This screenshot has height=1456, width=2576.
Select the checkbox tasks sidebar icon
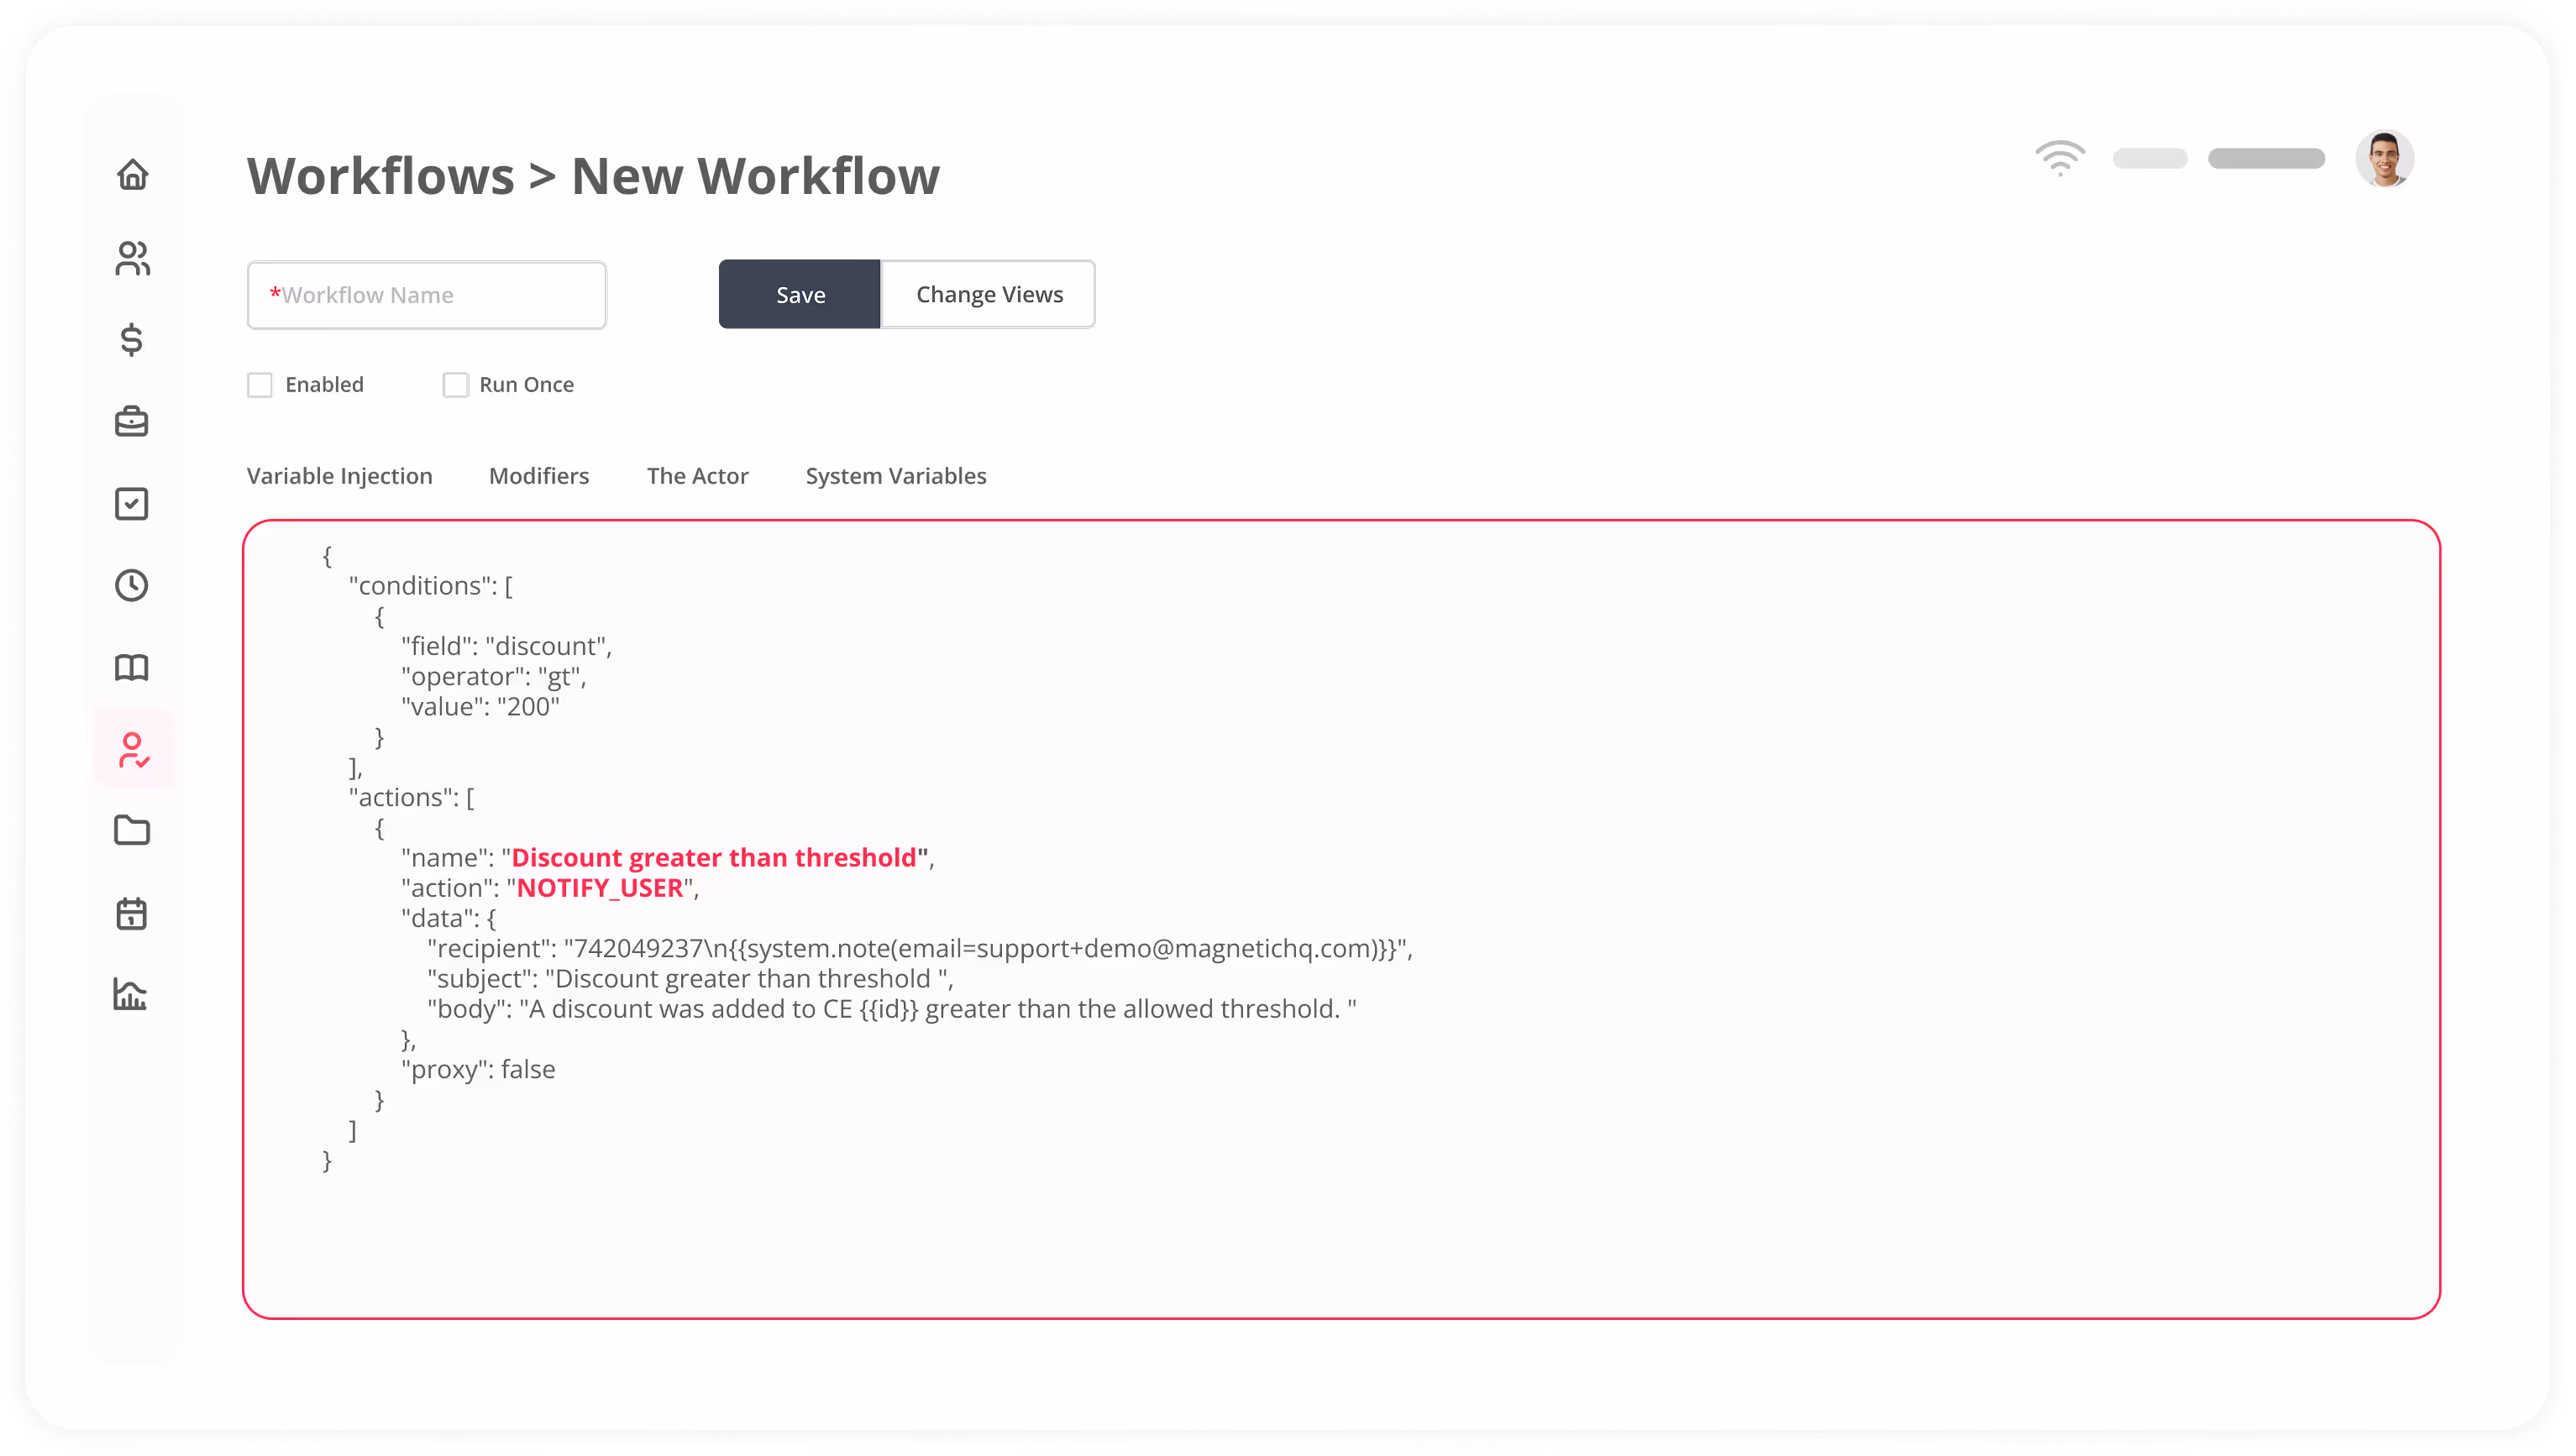coord(132,504)
